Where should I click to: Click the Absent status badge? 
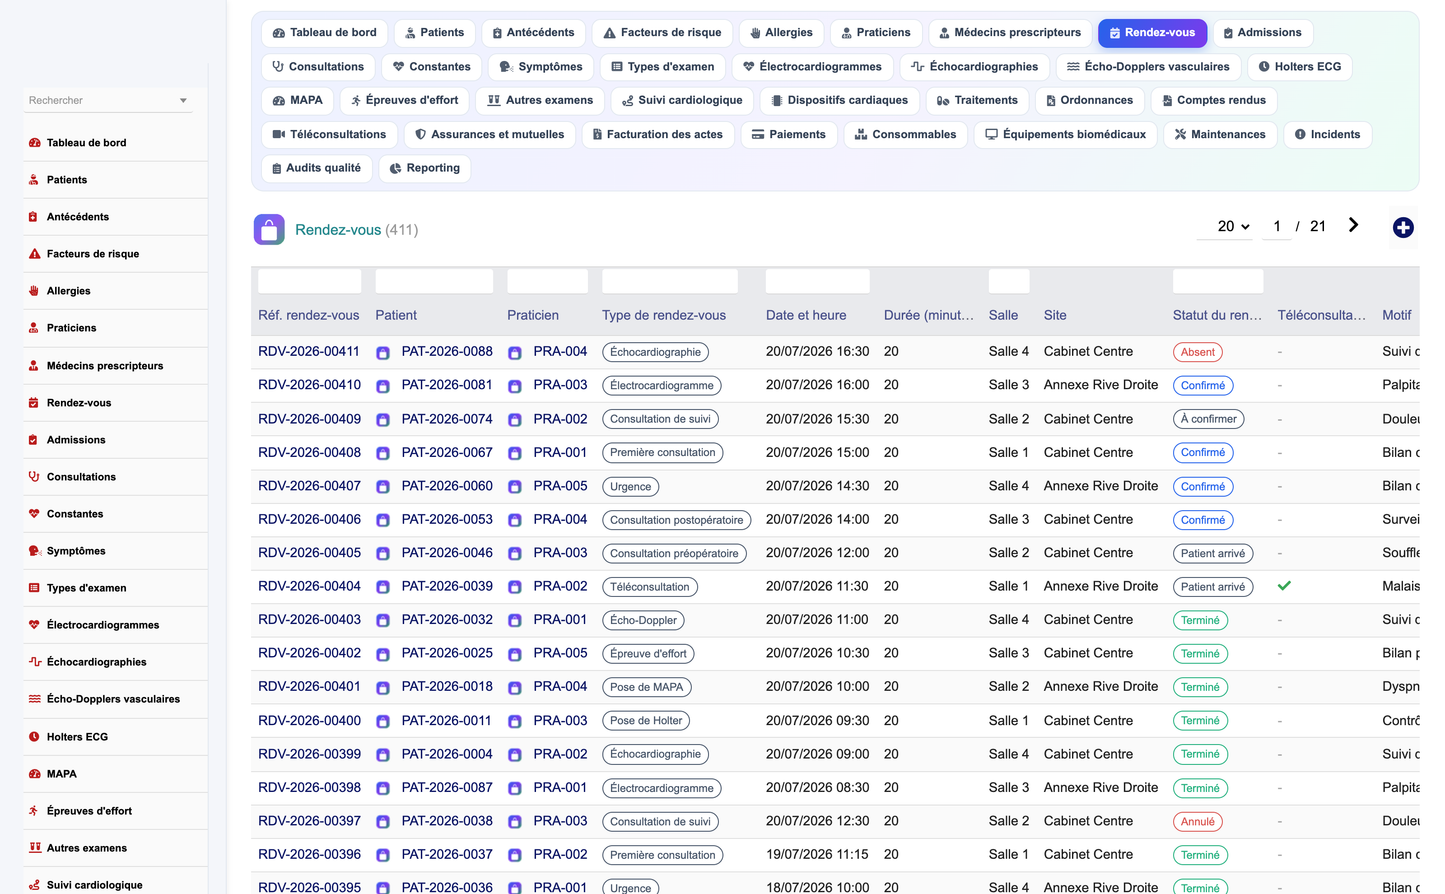coord(1198,352)
